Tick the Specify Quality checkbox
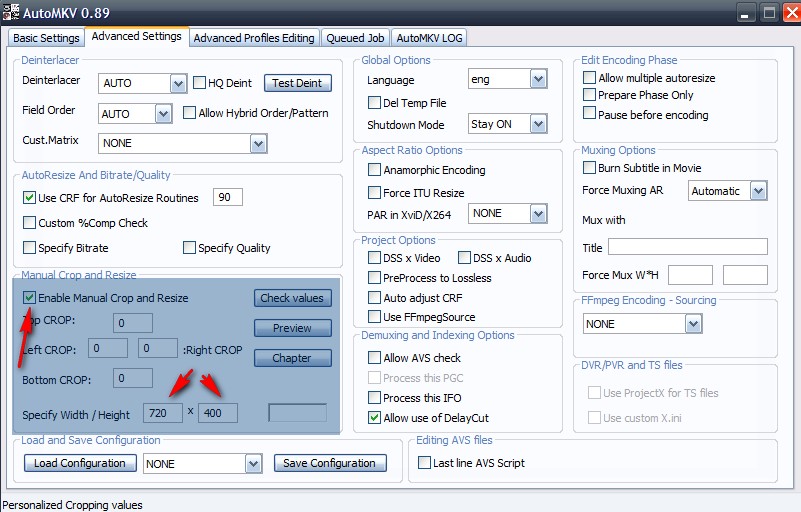 point(189,247)
